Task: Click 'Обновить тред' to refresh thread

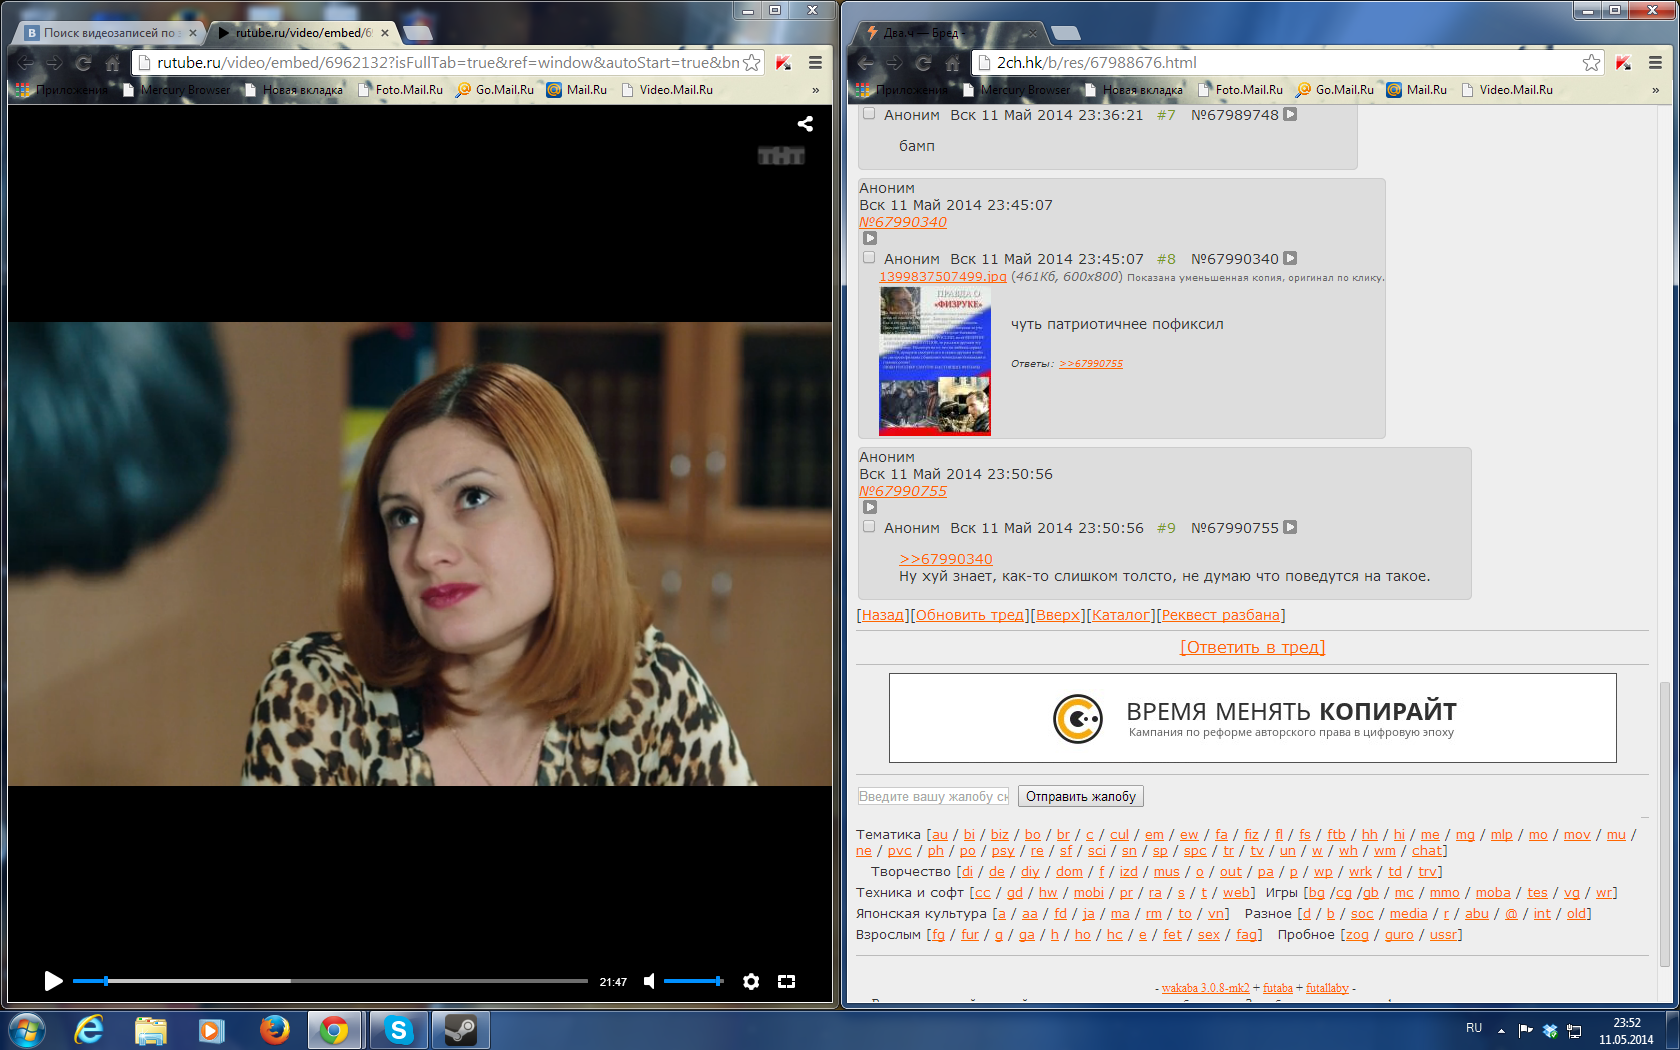Action: pos(970,615)
